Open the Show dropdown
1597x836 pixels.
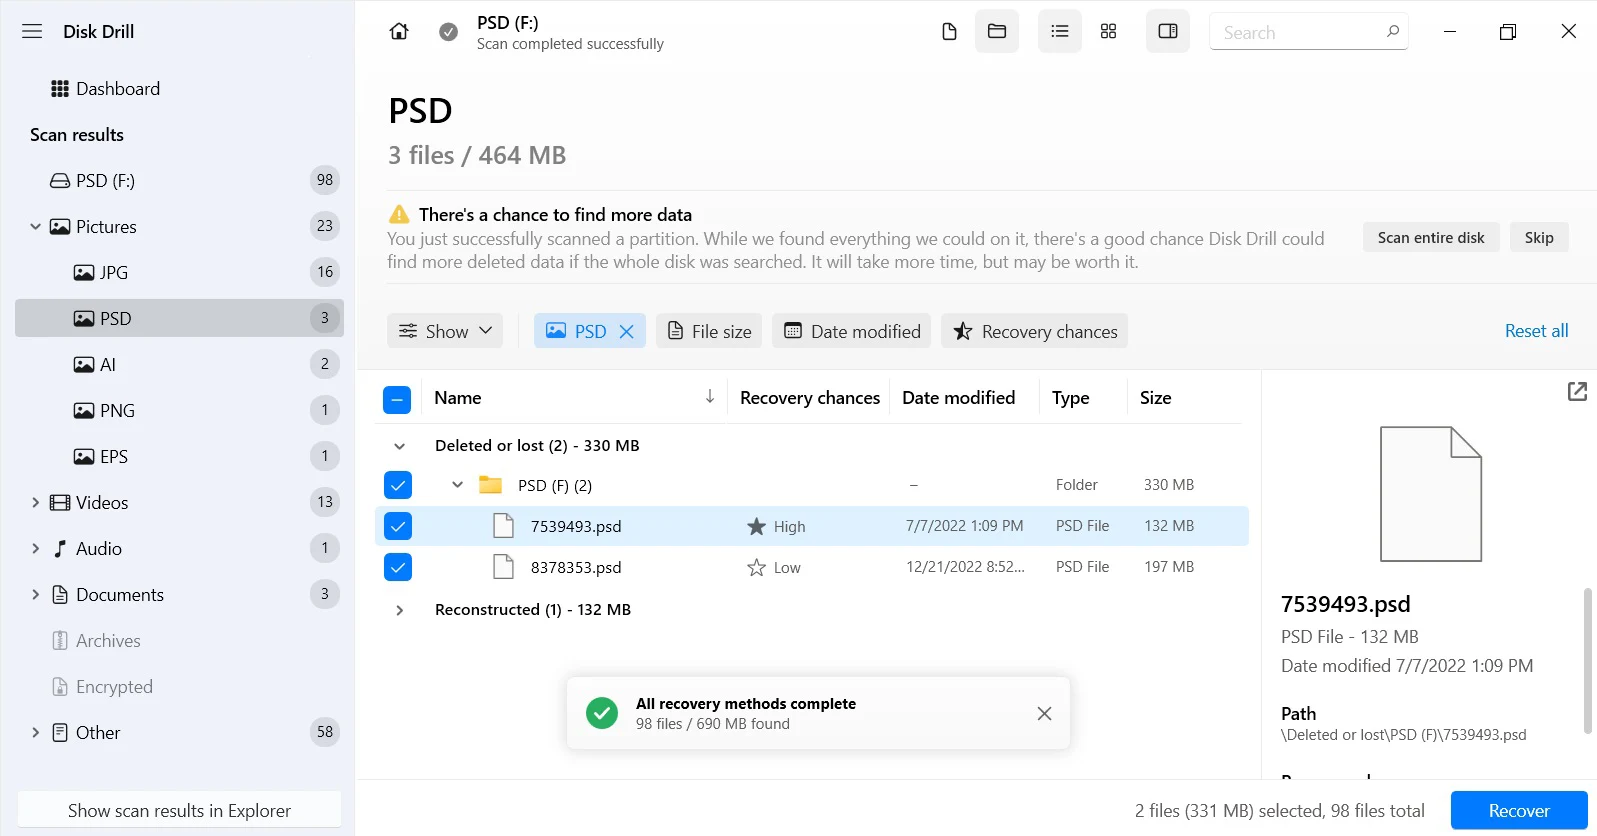(x=445, y=331)
